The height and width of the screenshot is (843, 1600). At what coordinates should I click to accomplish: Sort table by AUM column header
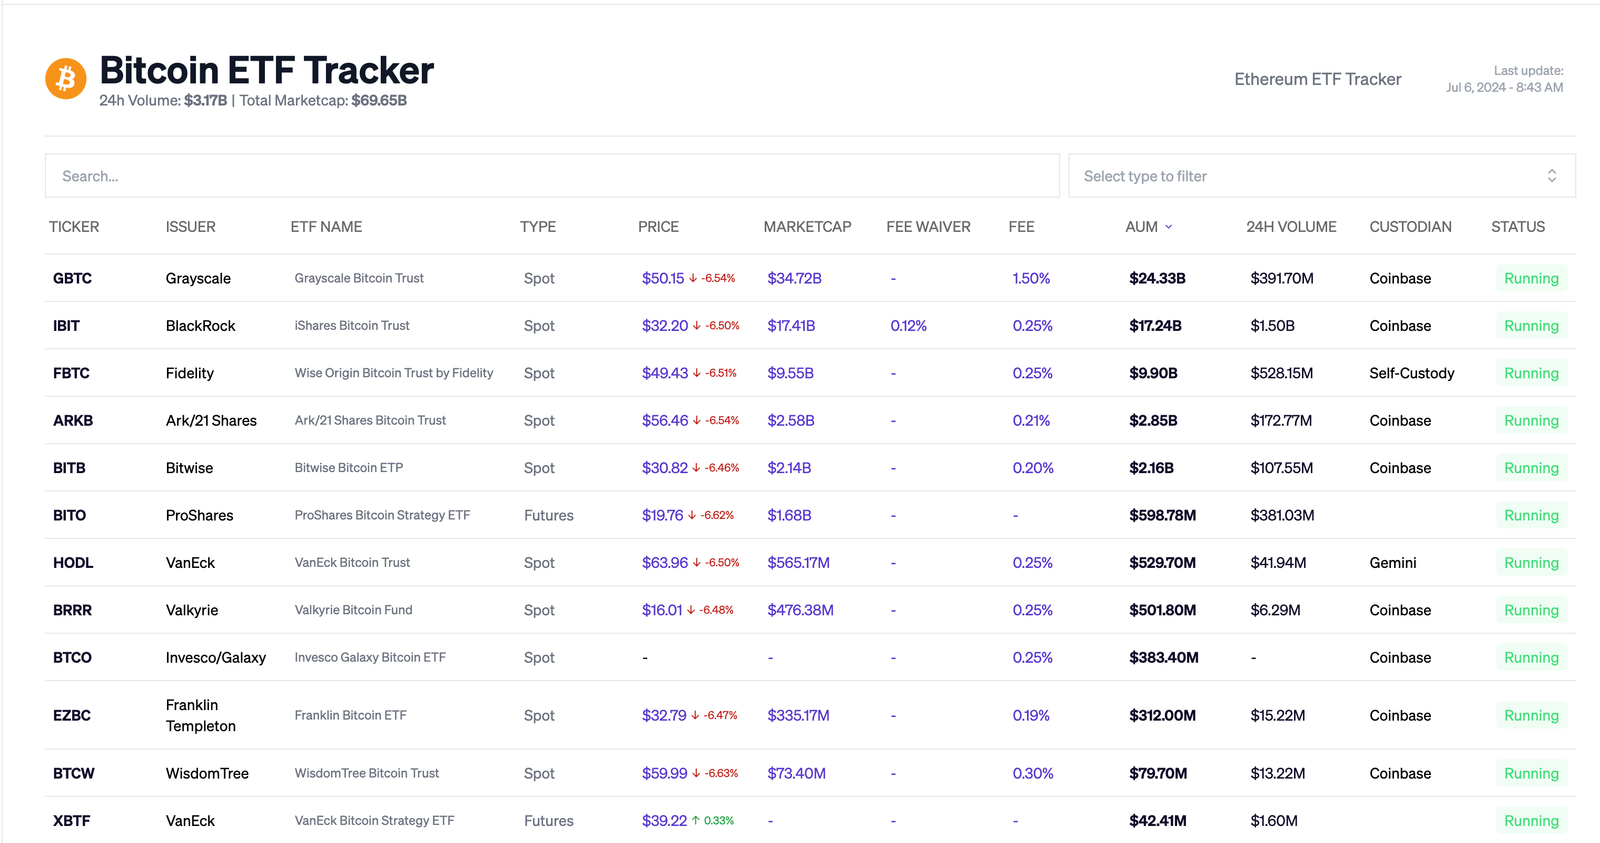tap(1141, 227)
